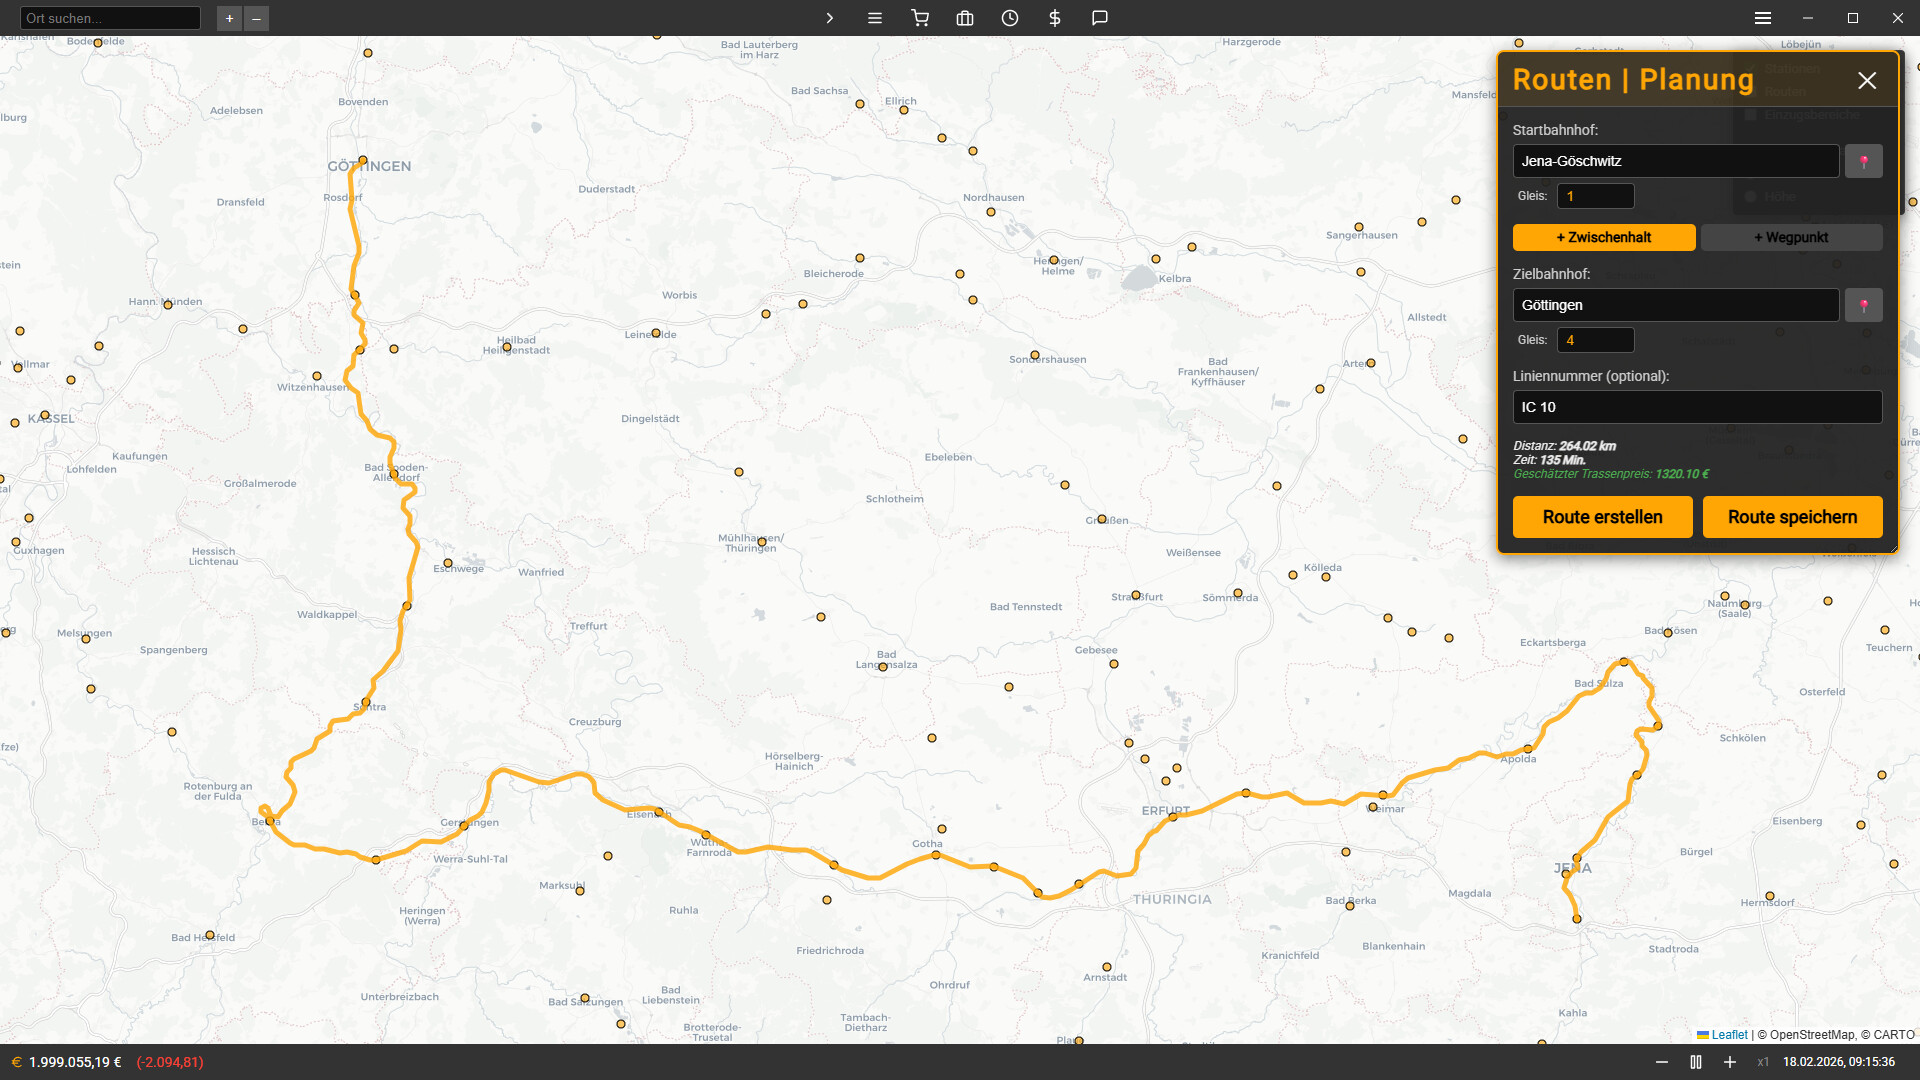This screenshot has height=1080, width=1920.
Task: Click the list icon in top toolbar
Action: pos(875,18)
